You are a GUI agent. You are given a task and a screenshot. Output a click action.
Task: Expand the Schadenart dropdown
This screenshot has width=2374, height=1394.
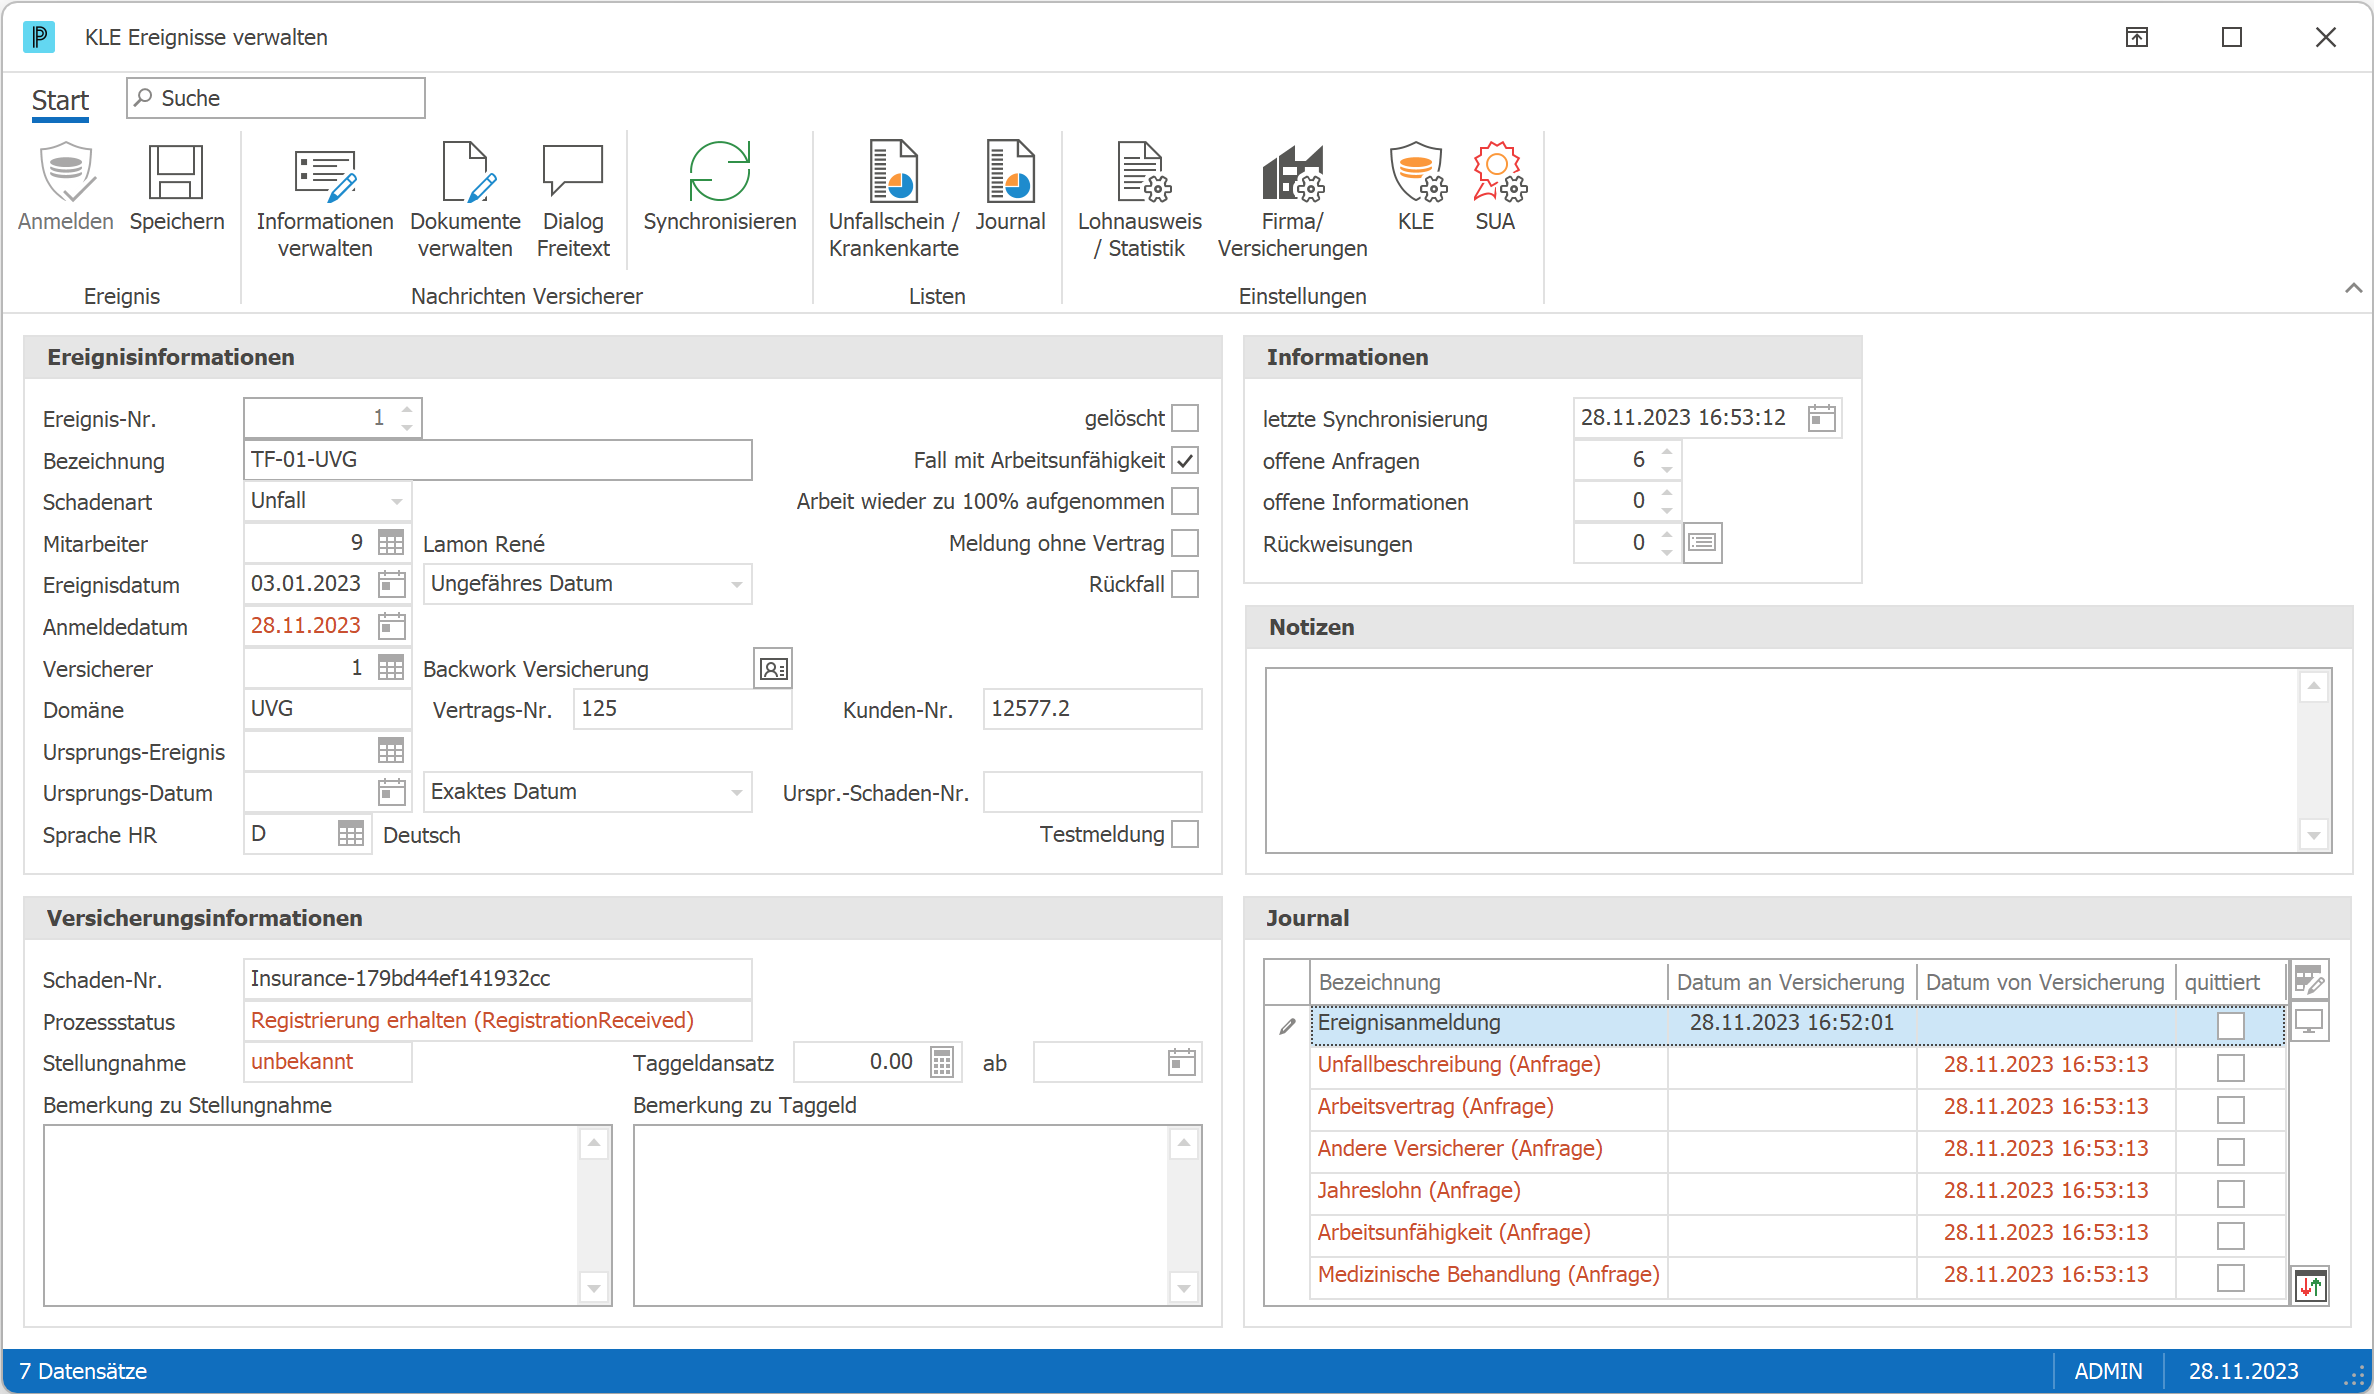click(397, 501)
